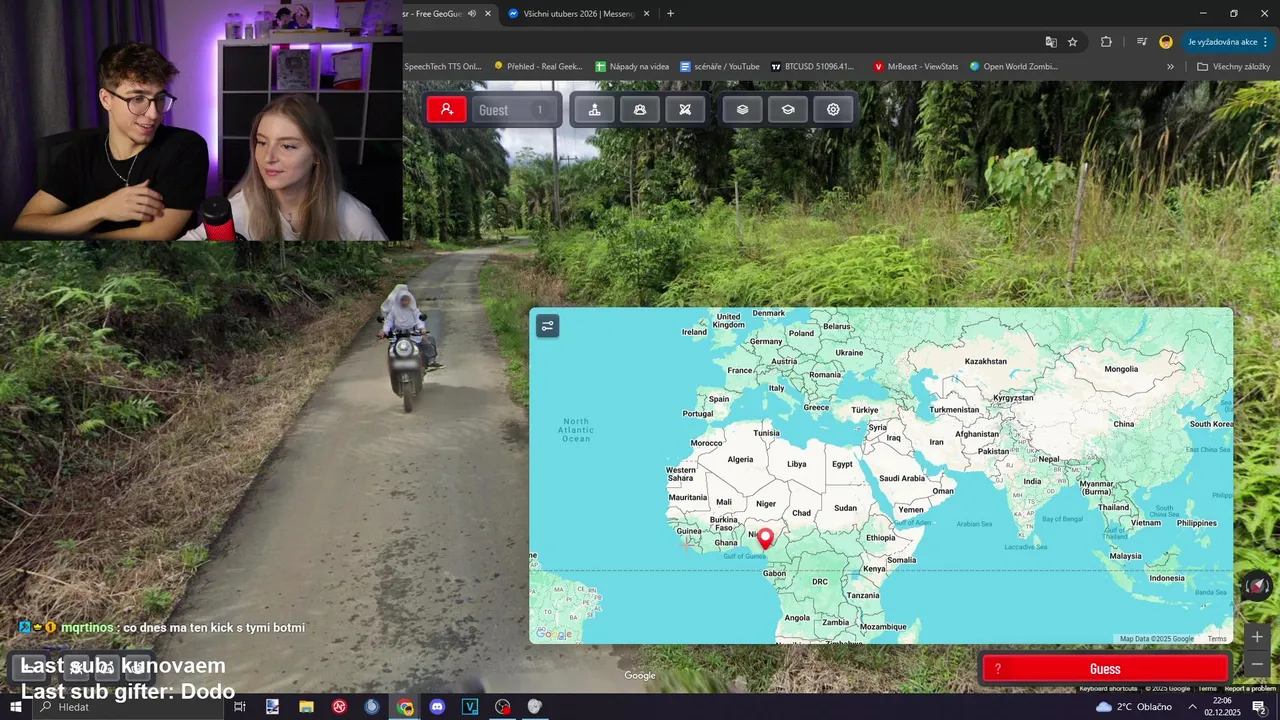Click the Mongolia label on the map
This screenshot has width=1280, height=720.
tap(1121, 369)
